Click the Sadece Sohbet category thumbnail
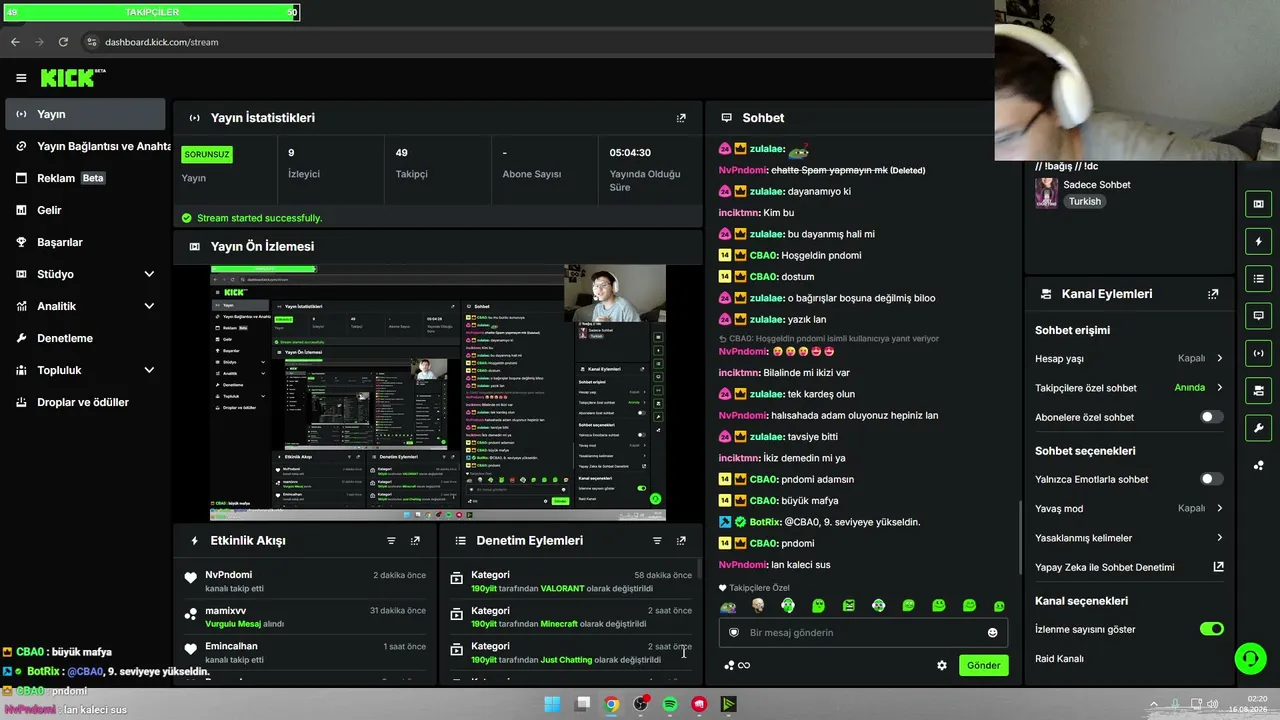This screenshot has height=720, width=1280. tap(1046, 192)
